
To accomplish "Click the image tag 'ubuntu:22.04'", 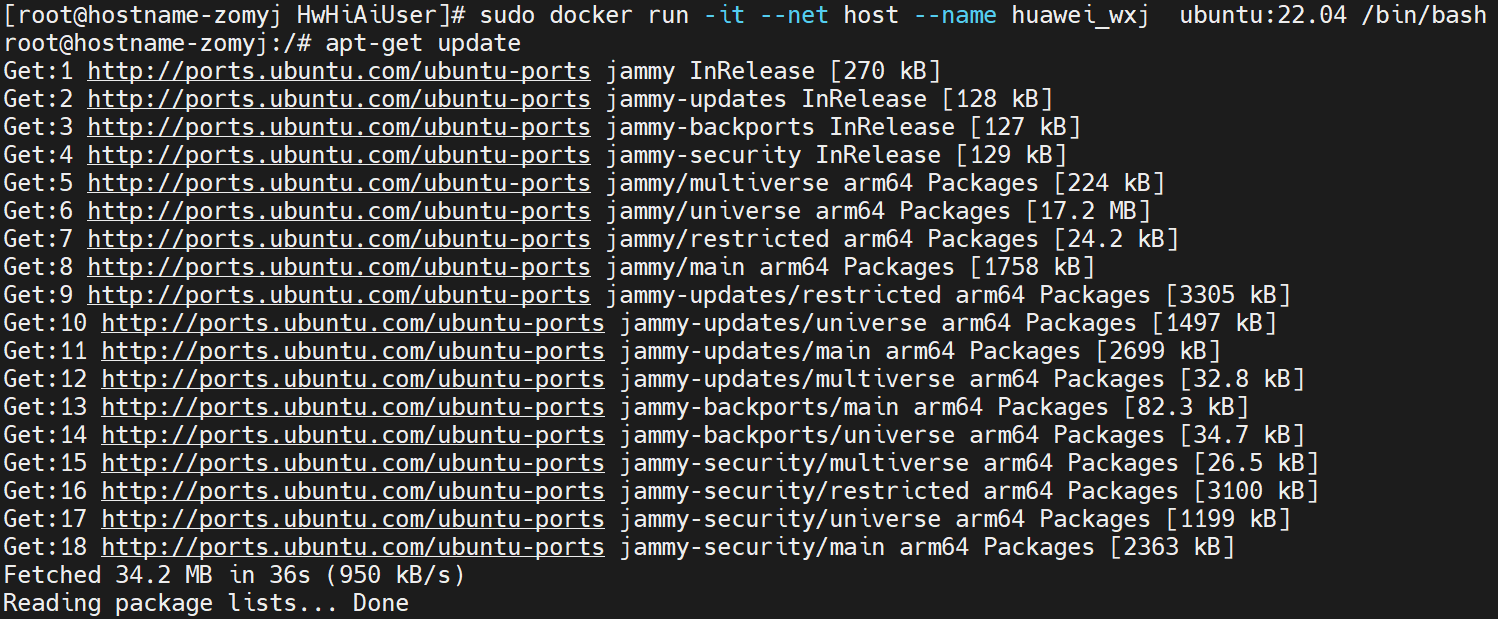I will (1263, 15).
